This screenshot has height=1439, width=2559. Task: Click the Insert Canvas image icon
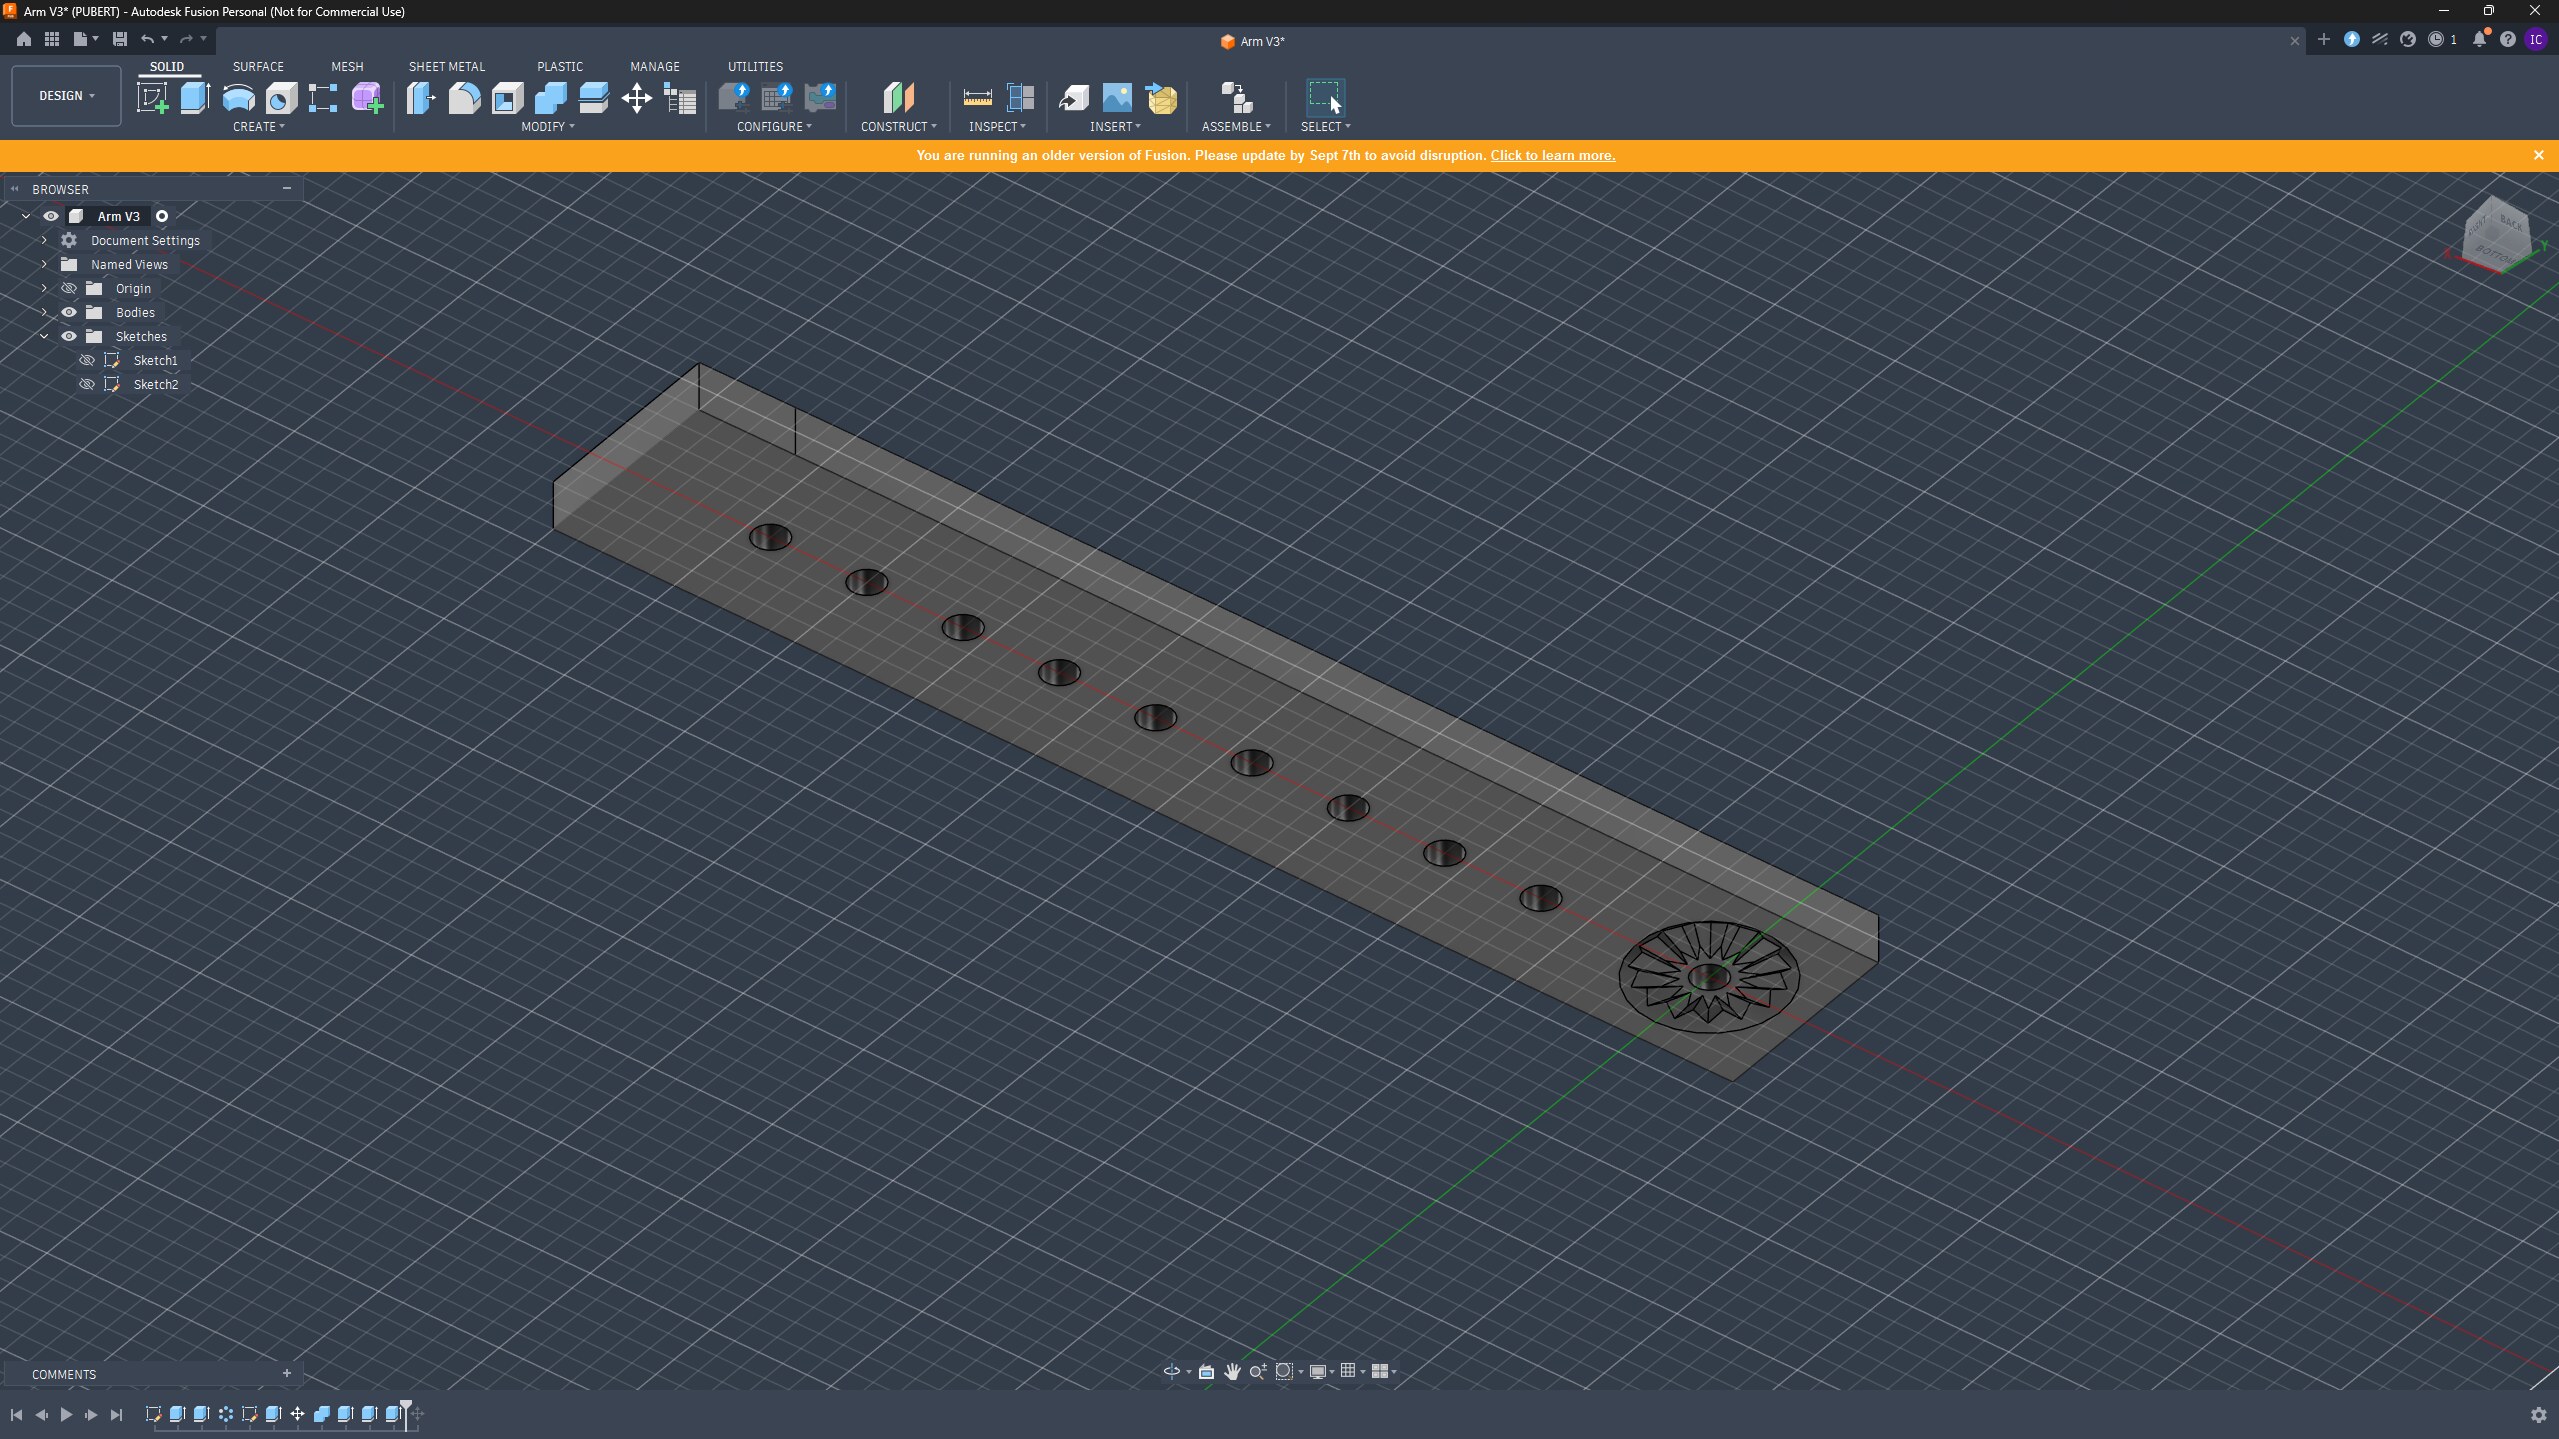point(1117,98)
